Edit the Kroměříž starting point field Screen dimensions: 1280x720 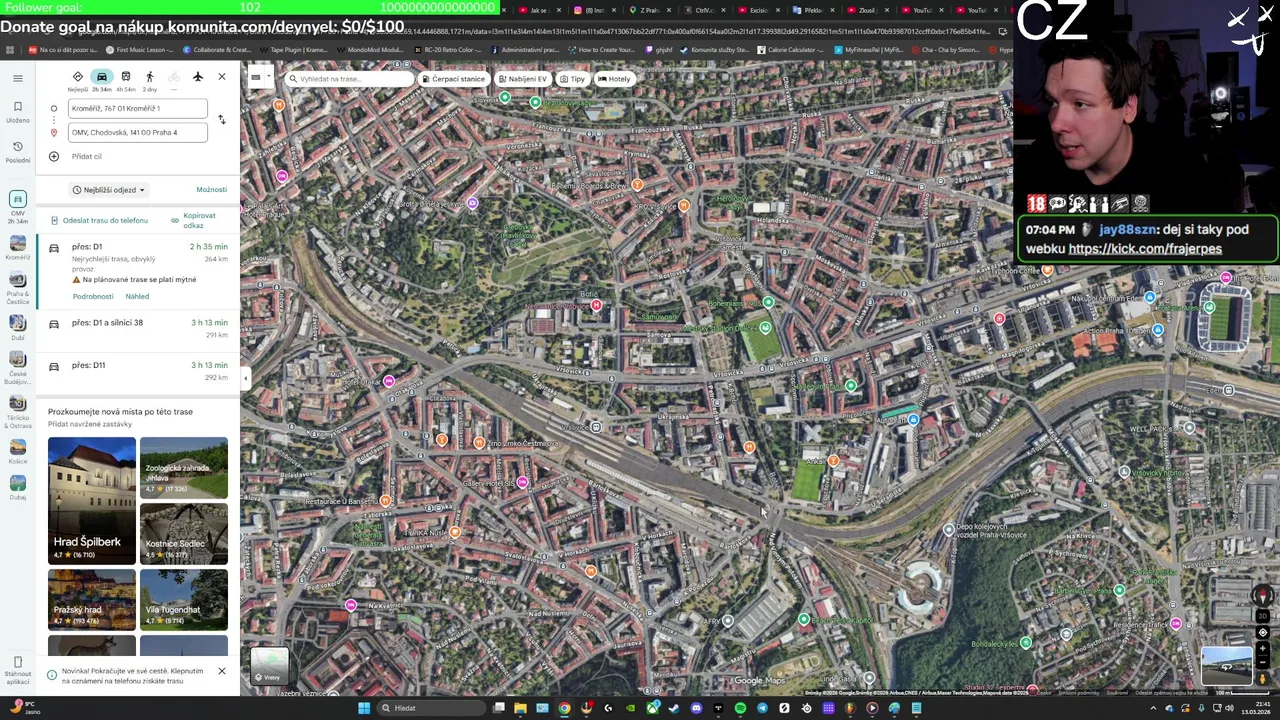click(x=138, y=108)
